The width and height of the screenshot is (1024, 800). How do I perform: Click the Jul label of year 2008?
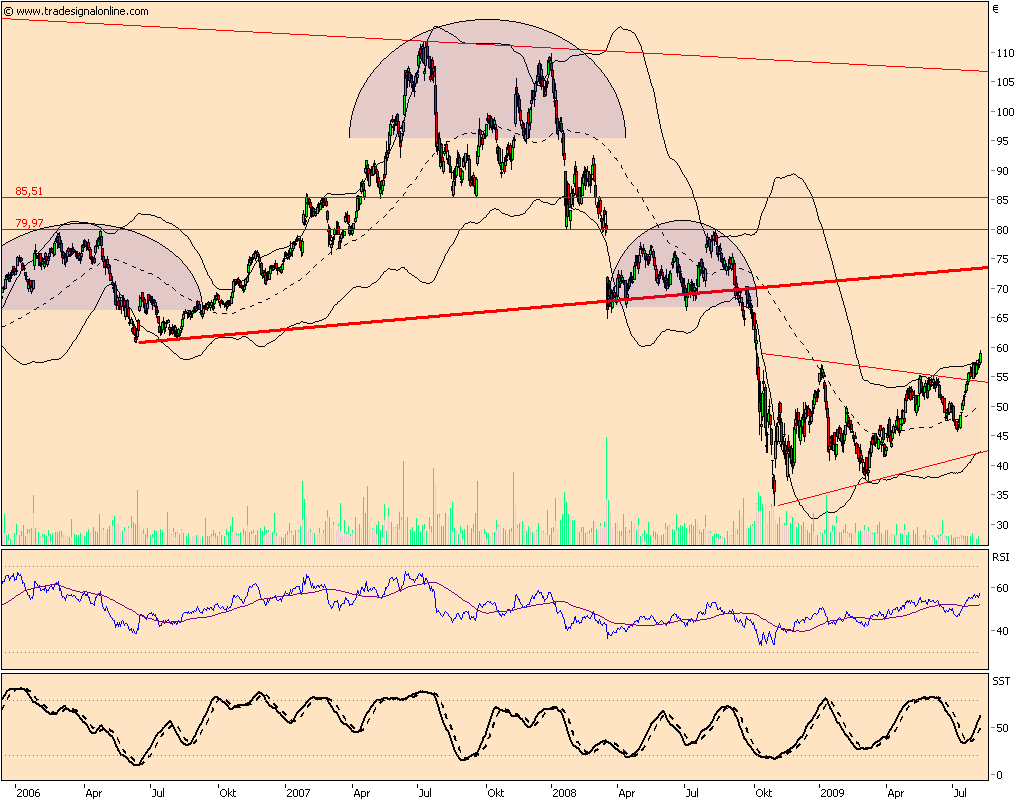(x=692, y=793)
